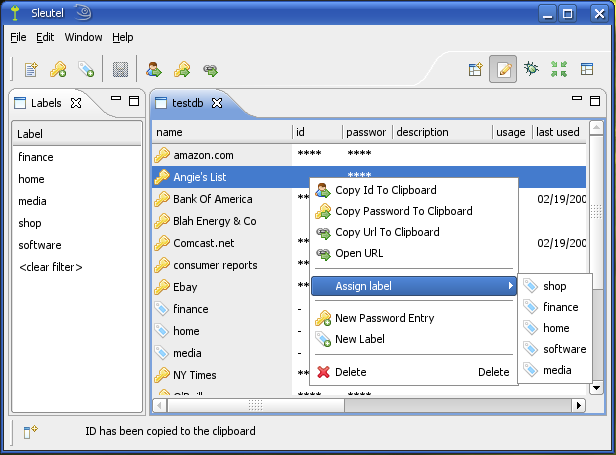Click the green bug icon in the top-right toolbar
The width and height of the screenshot is (616, 455).
(x=532, y=70)
